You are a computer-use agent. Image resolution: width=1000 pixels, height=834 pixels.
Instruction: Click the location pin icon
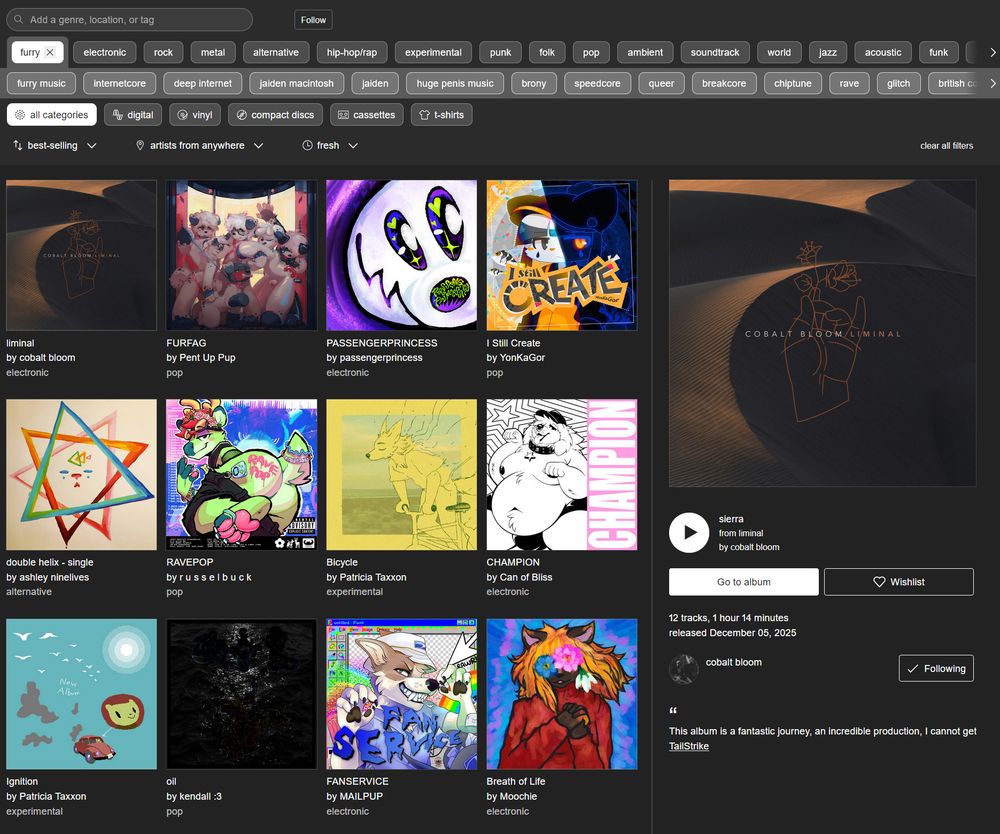pos(140,145)
